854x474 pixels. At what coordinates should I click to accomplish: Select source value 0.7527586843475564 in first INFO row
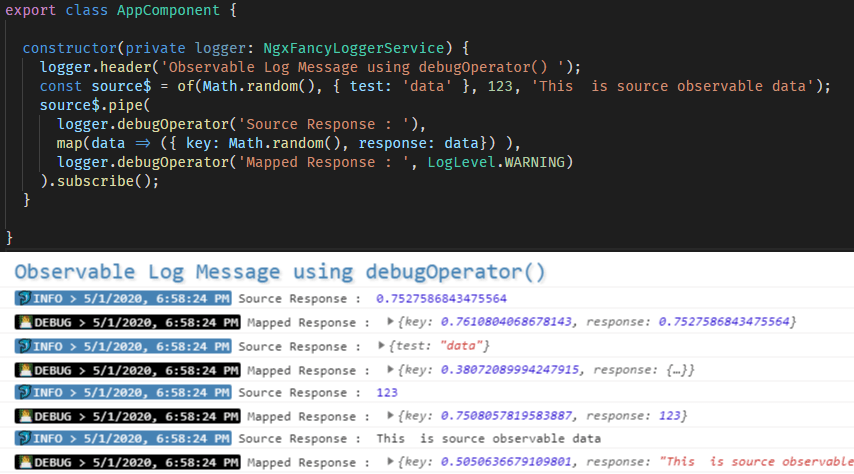(441, 299)
